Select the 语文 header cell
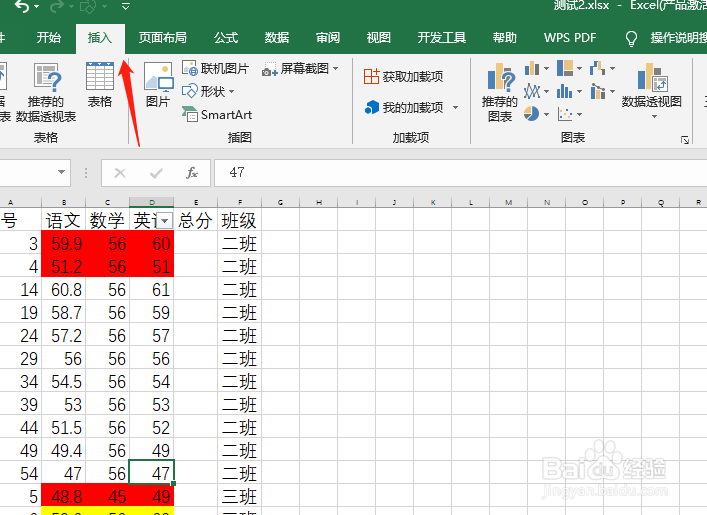This screenshot has height=515, width=707. click(x=63, y=220)
